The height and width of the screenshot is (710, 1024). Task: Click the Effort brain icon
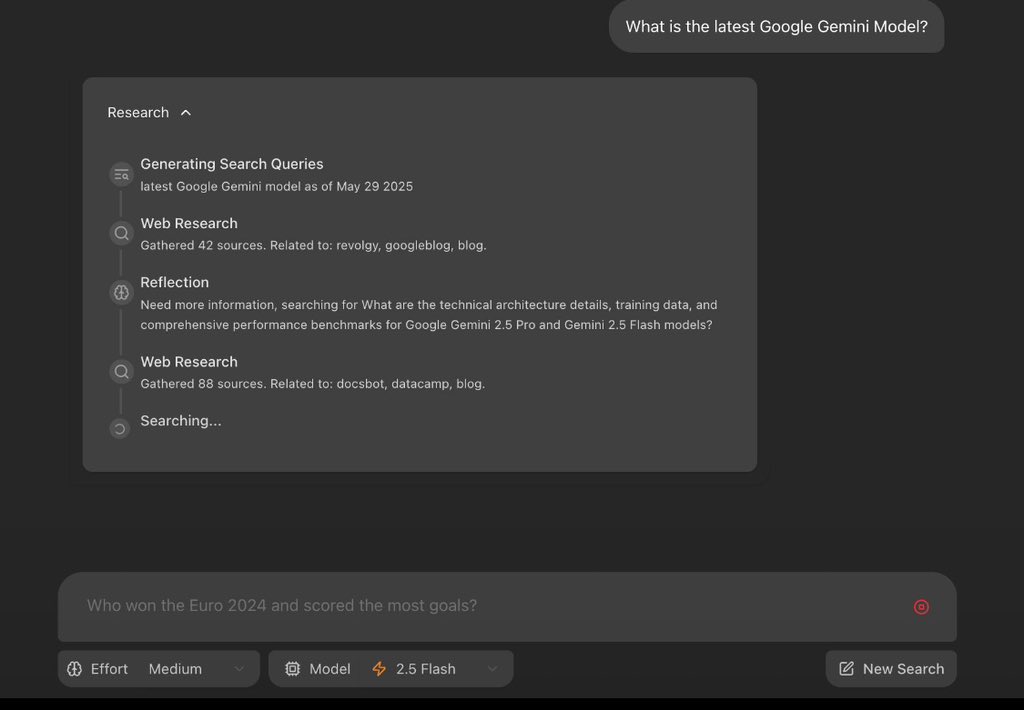click(x=74, y=669)
